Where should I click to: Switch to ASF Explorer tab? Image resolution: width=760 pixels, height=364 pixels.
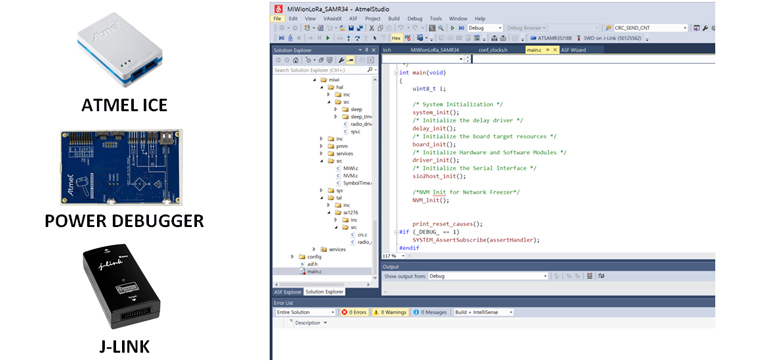click(x=288, y=292)
